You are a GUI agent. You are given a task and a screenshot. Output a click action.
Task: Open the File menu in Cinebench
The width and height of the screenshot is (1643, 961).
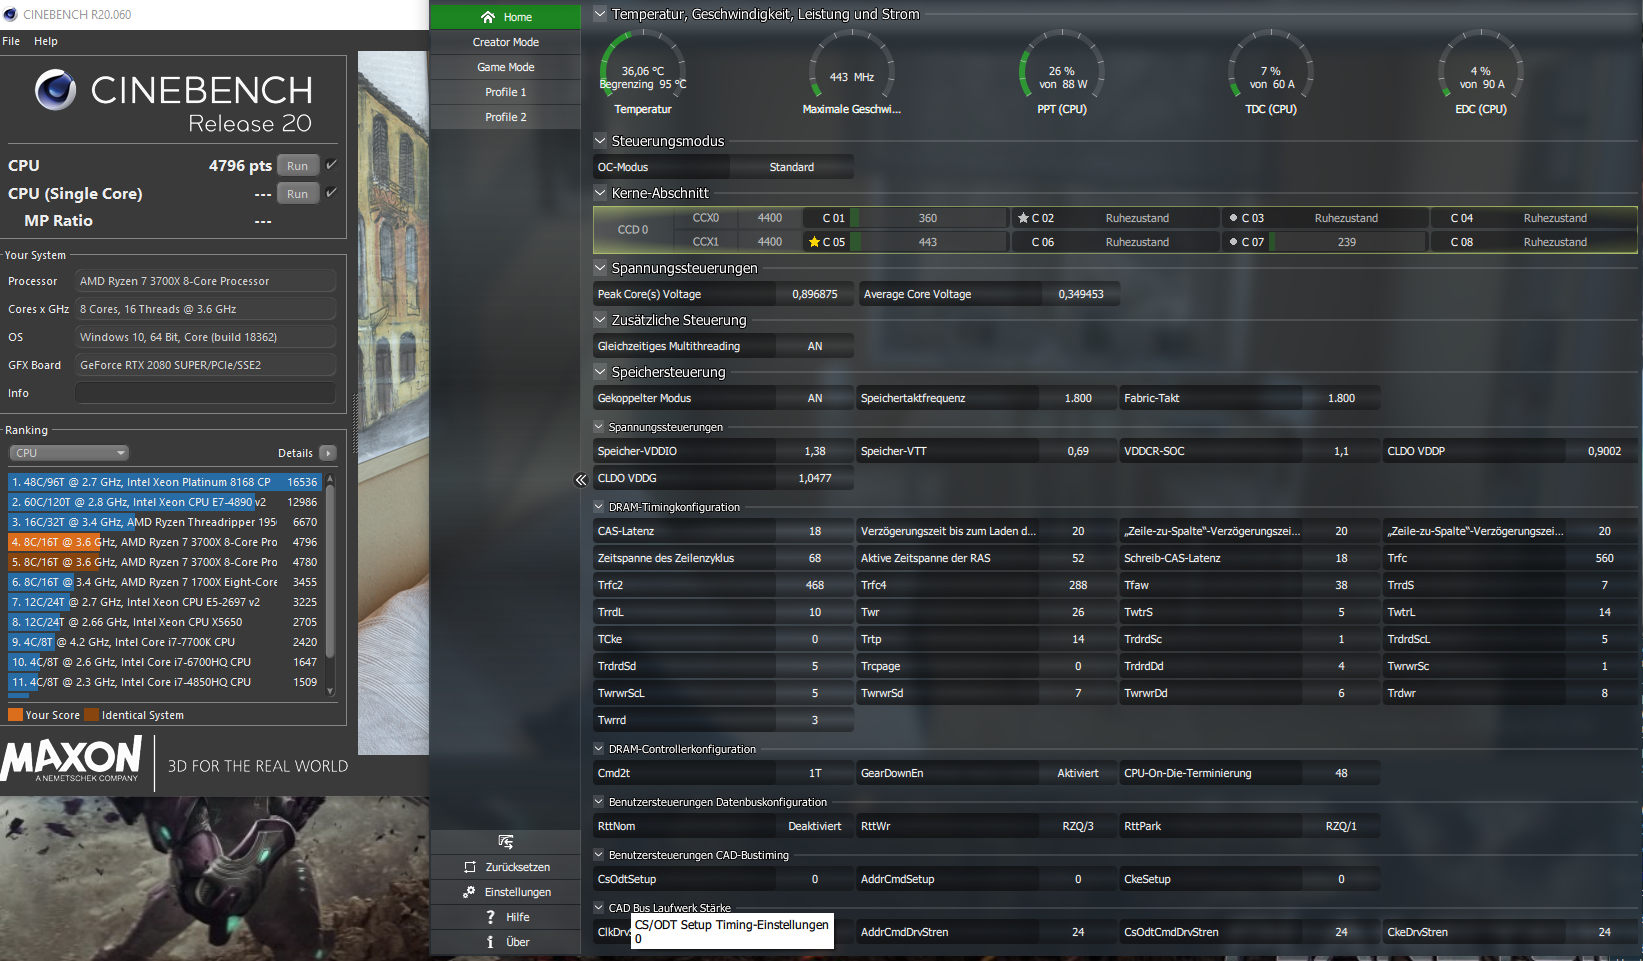pos(11,41)
